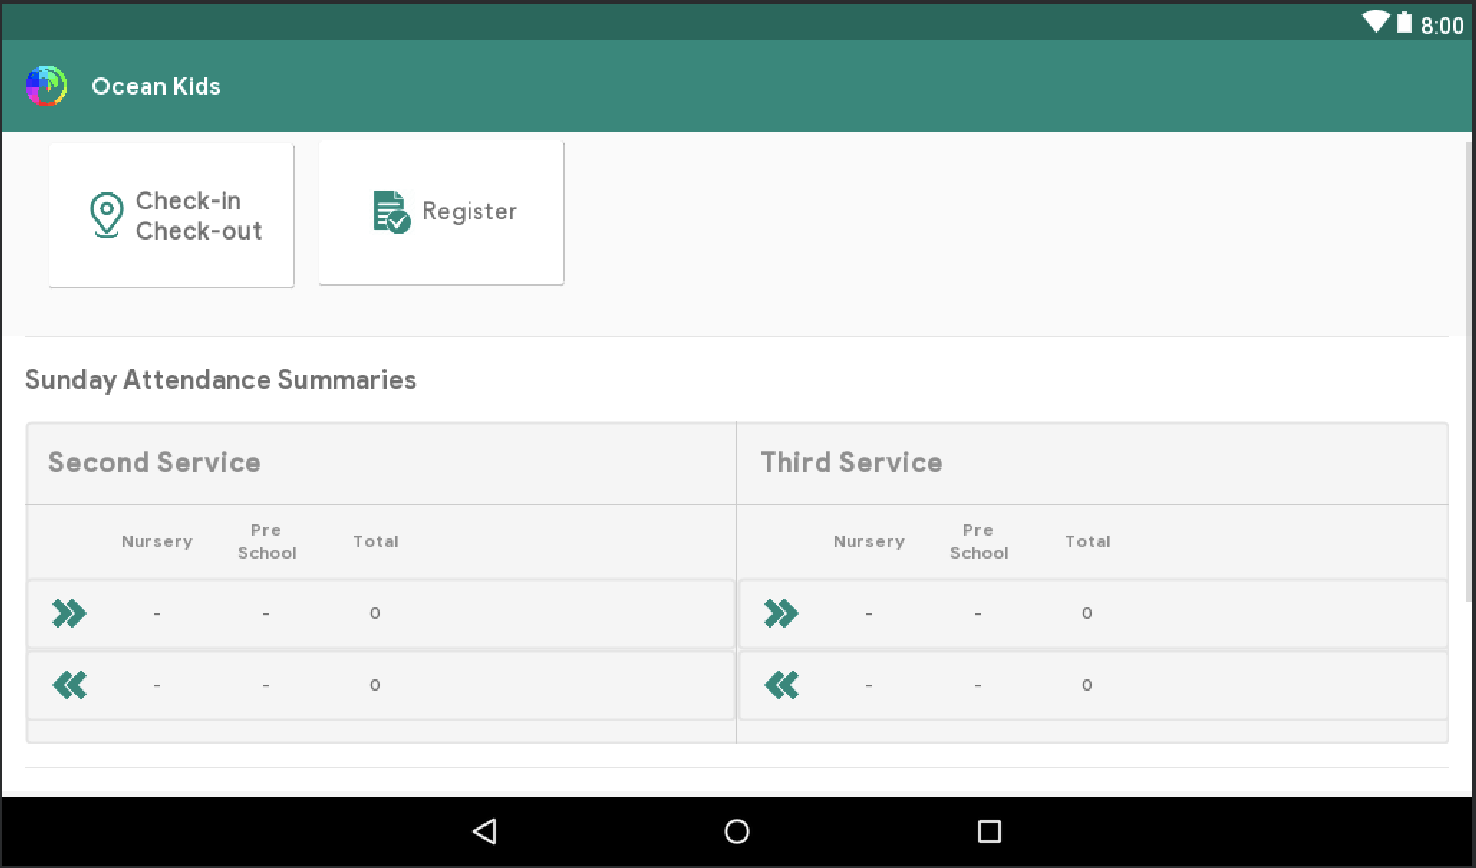Tap the Wi-Fi signal status icon

[x=1376, y=21]
